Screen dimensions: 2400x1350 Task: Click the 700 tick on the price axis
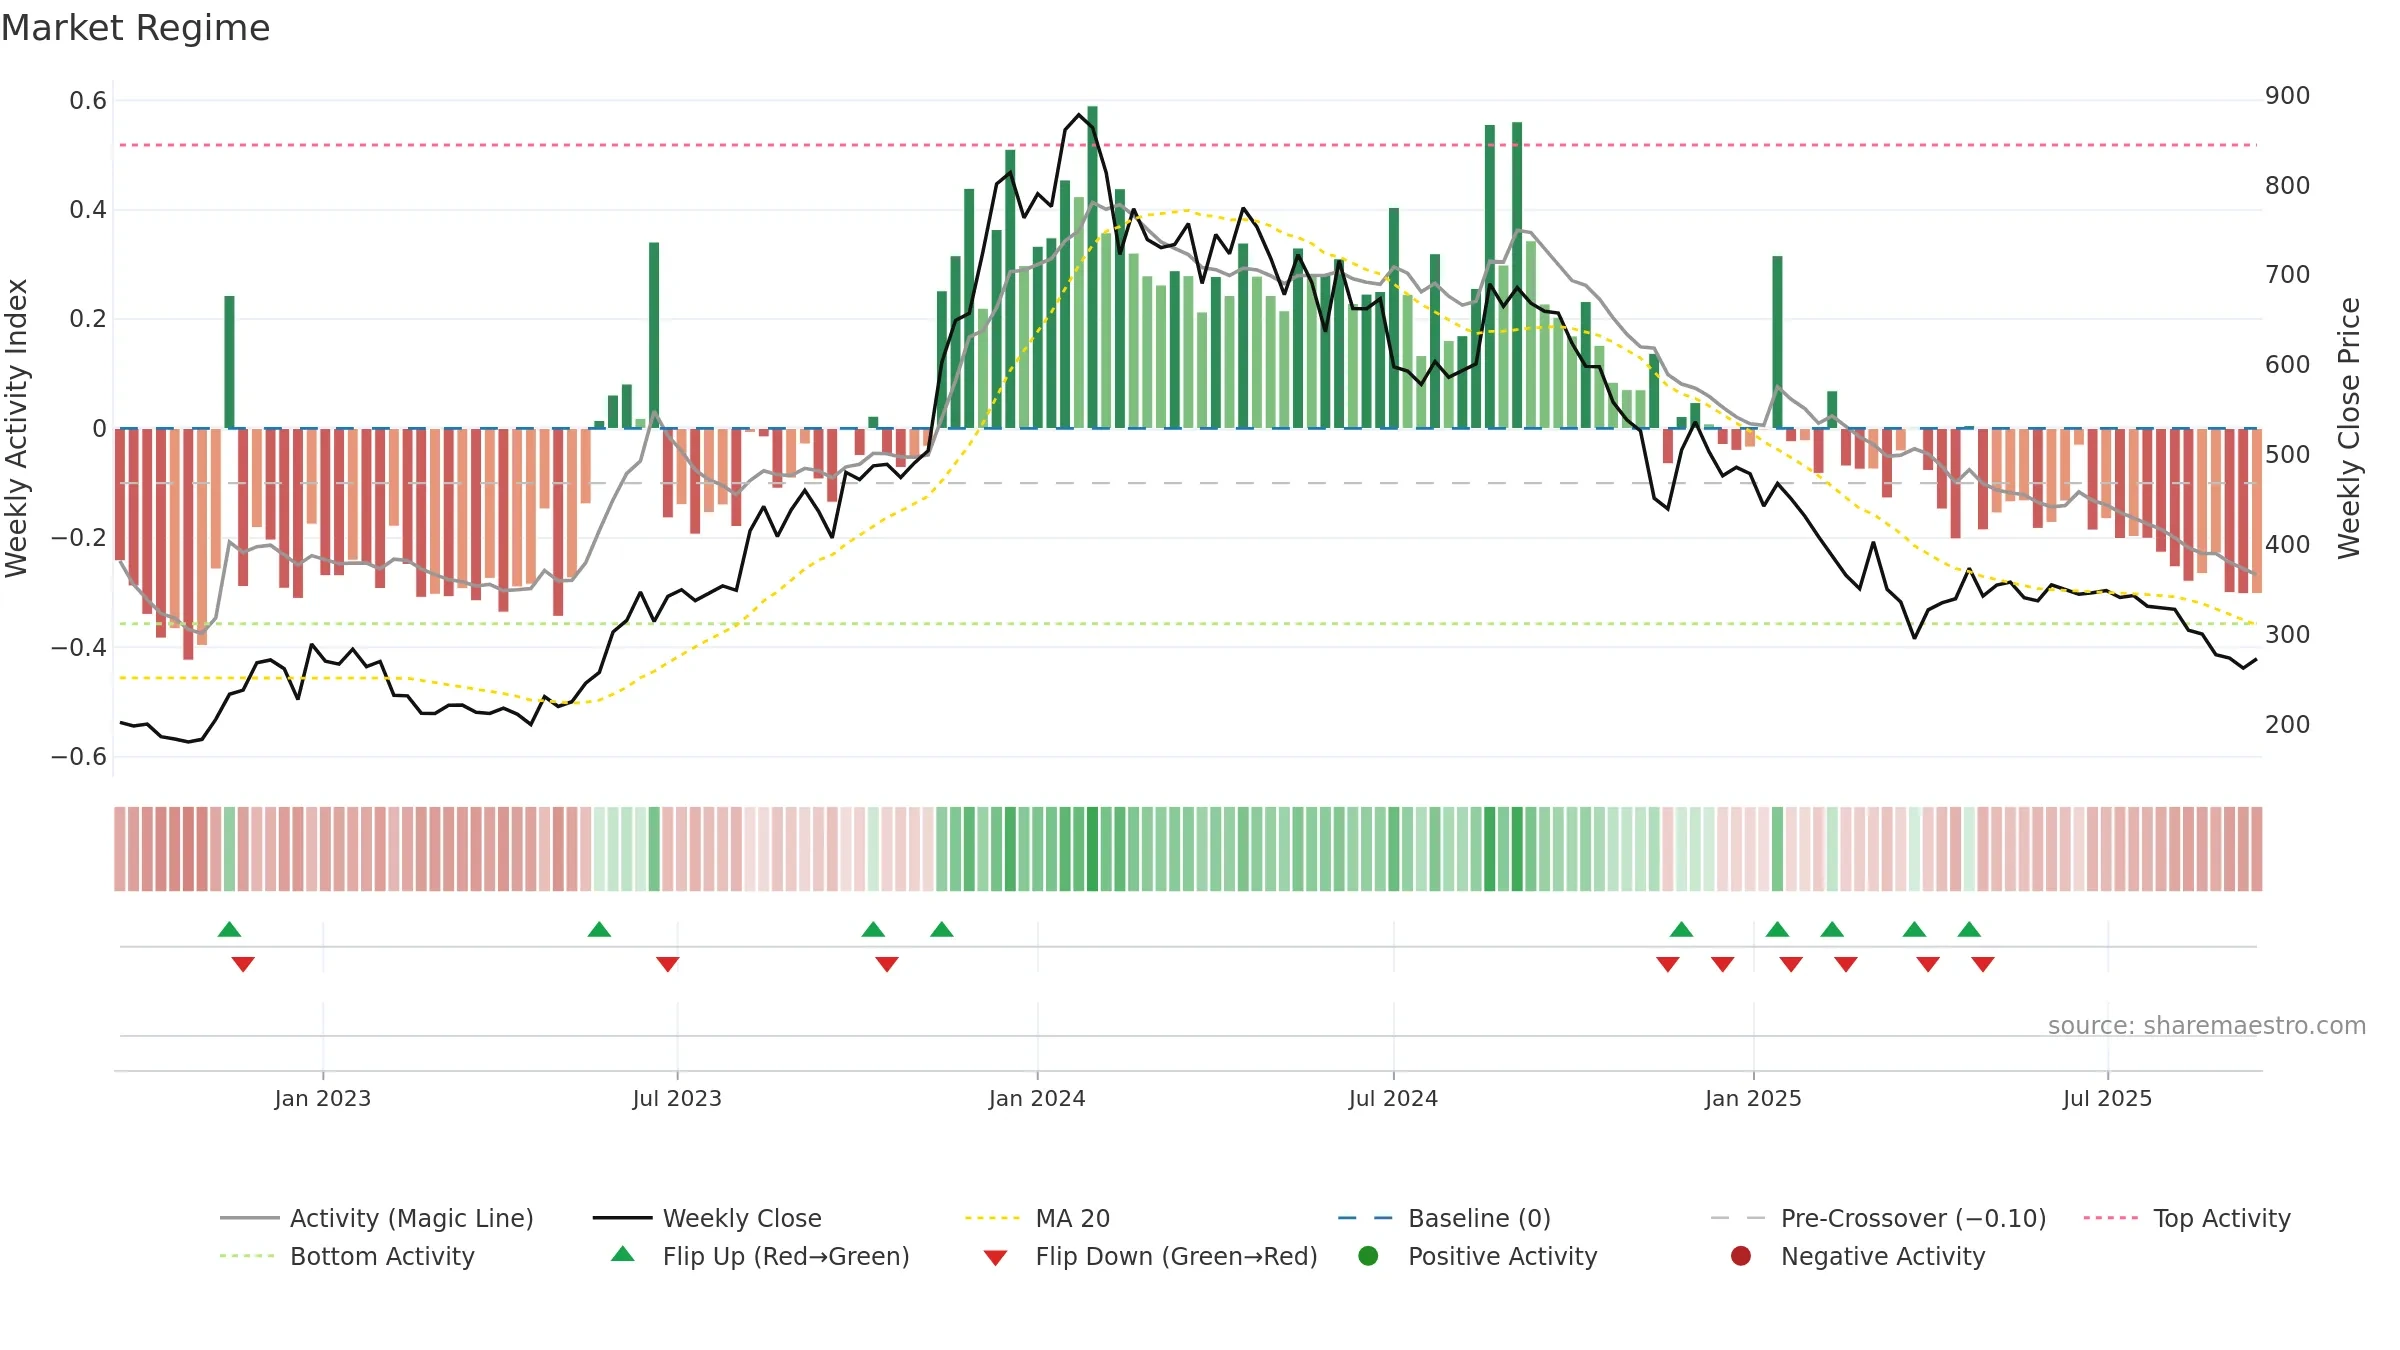2288,274
